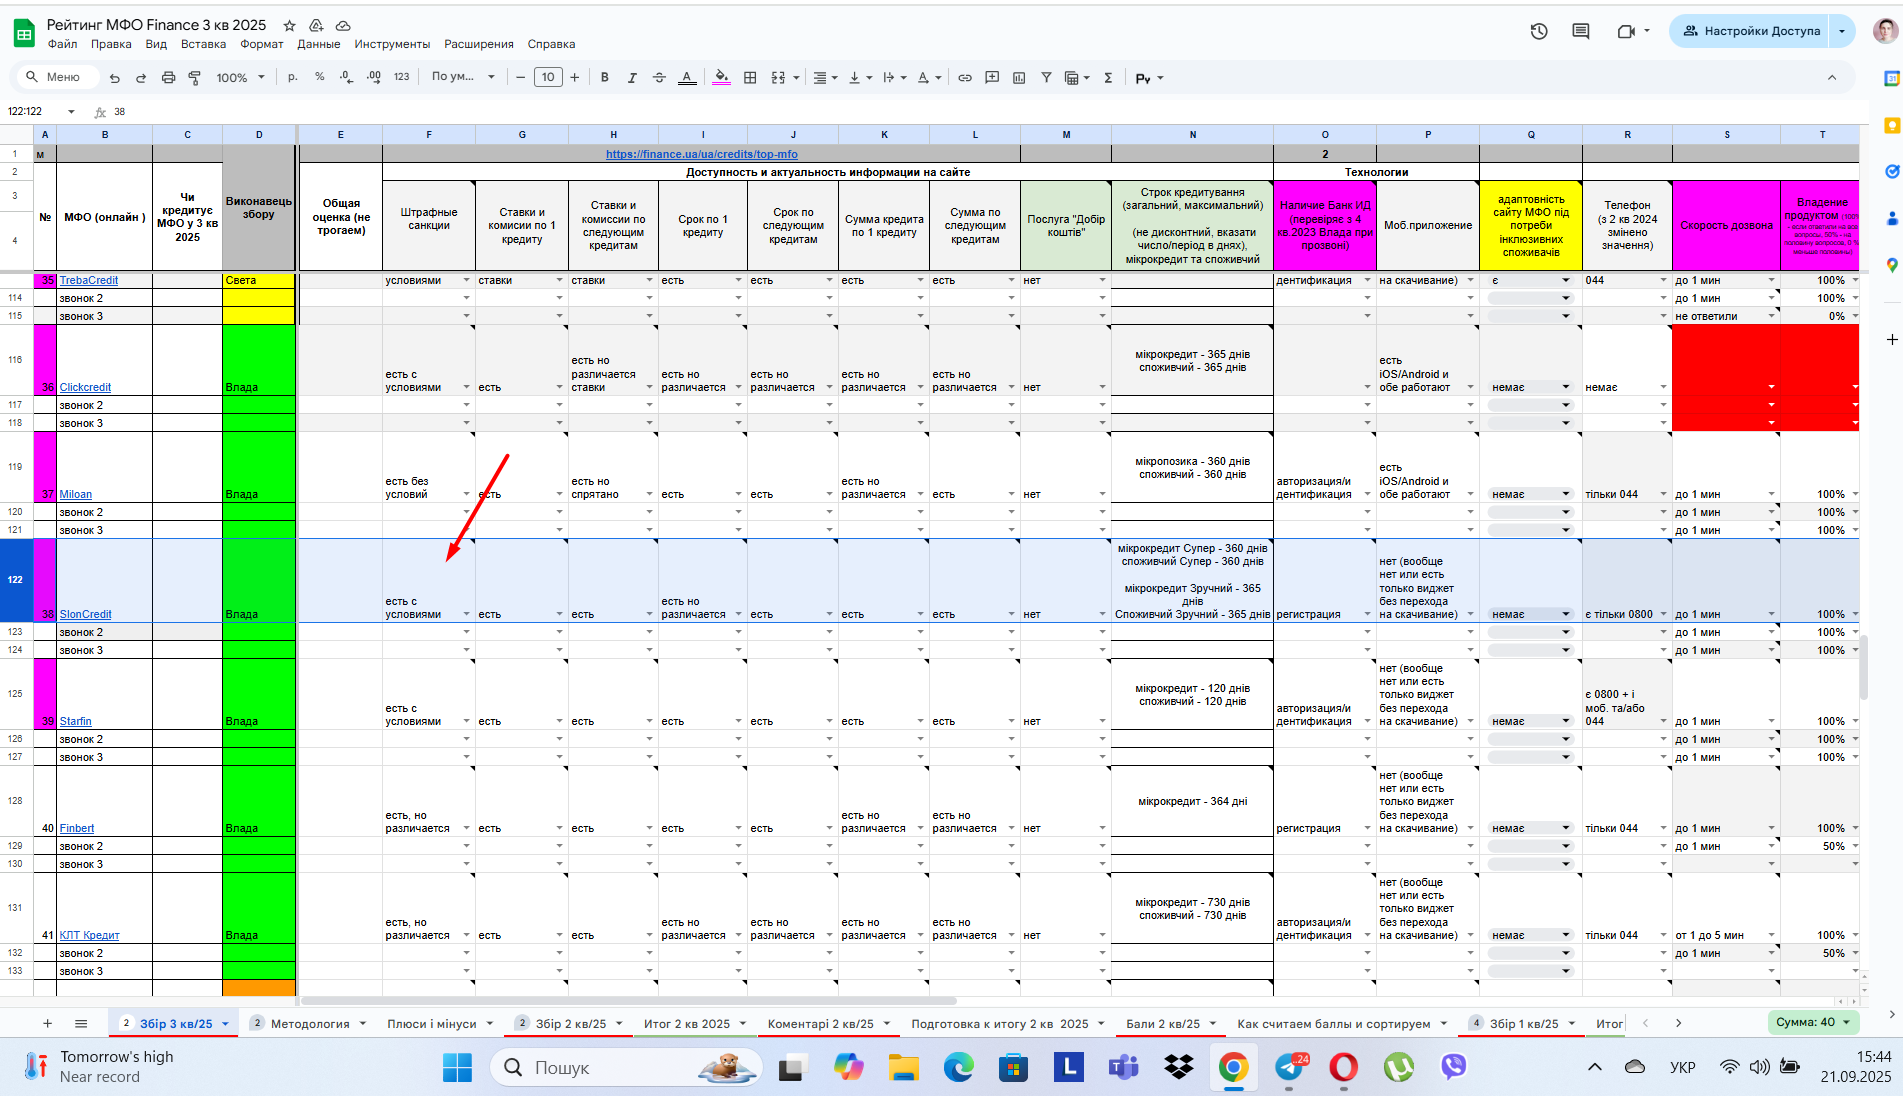Click the Настройки Доступа share button
Viewport: 1903px width, 1096px height.
(x=1750, y=31)
